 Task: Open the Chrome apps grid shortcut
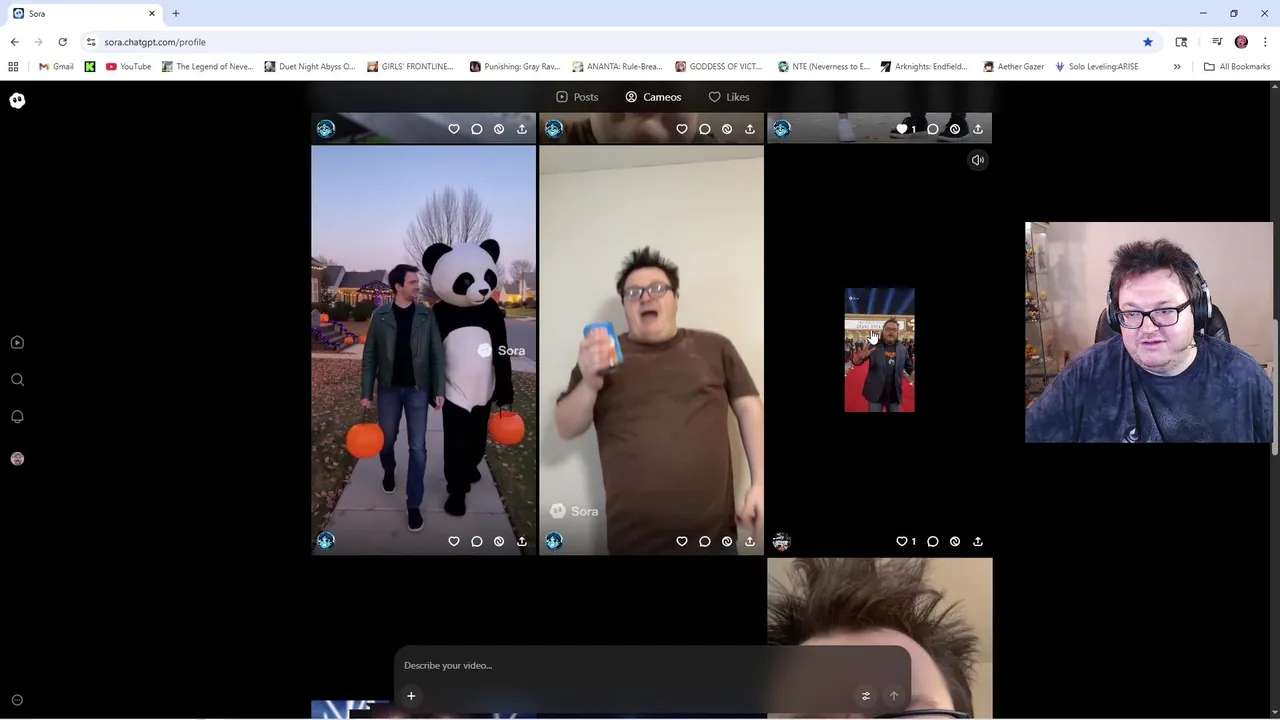point(13,67)
